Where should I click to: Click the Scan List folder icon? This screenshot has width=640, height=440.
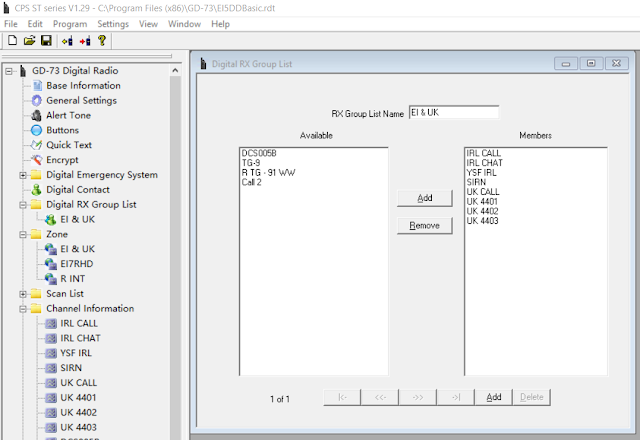[36, 293]
